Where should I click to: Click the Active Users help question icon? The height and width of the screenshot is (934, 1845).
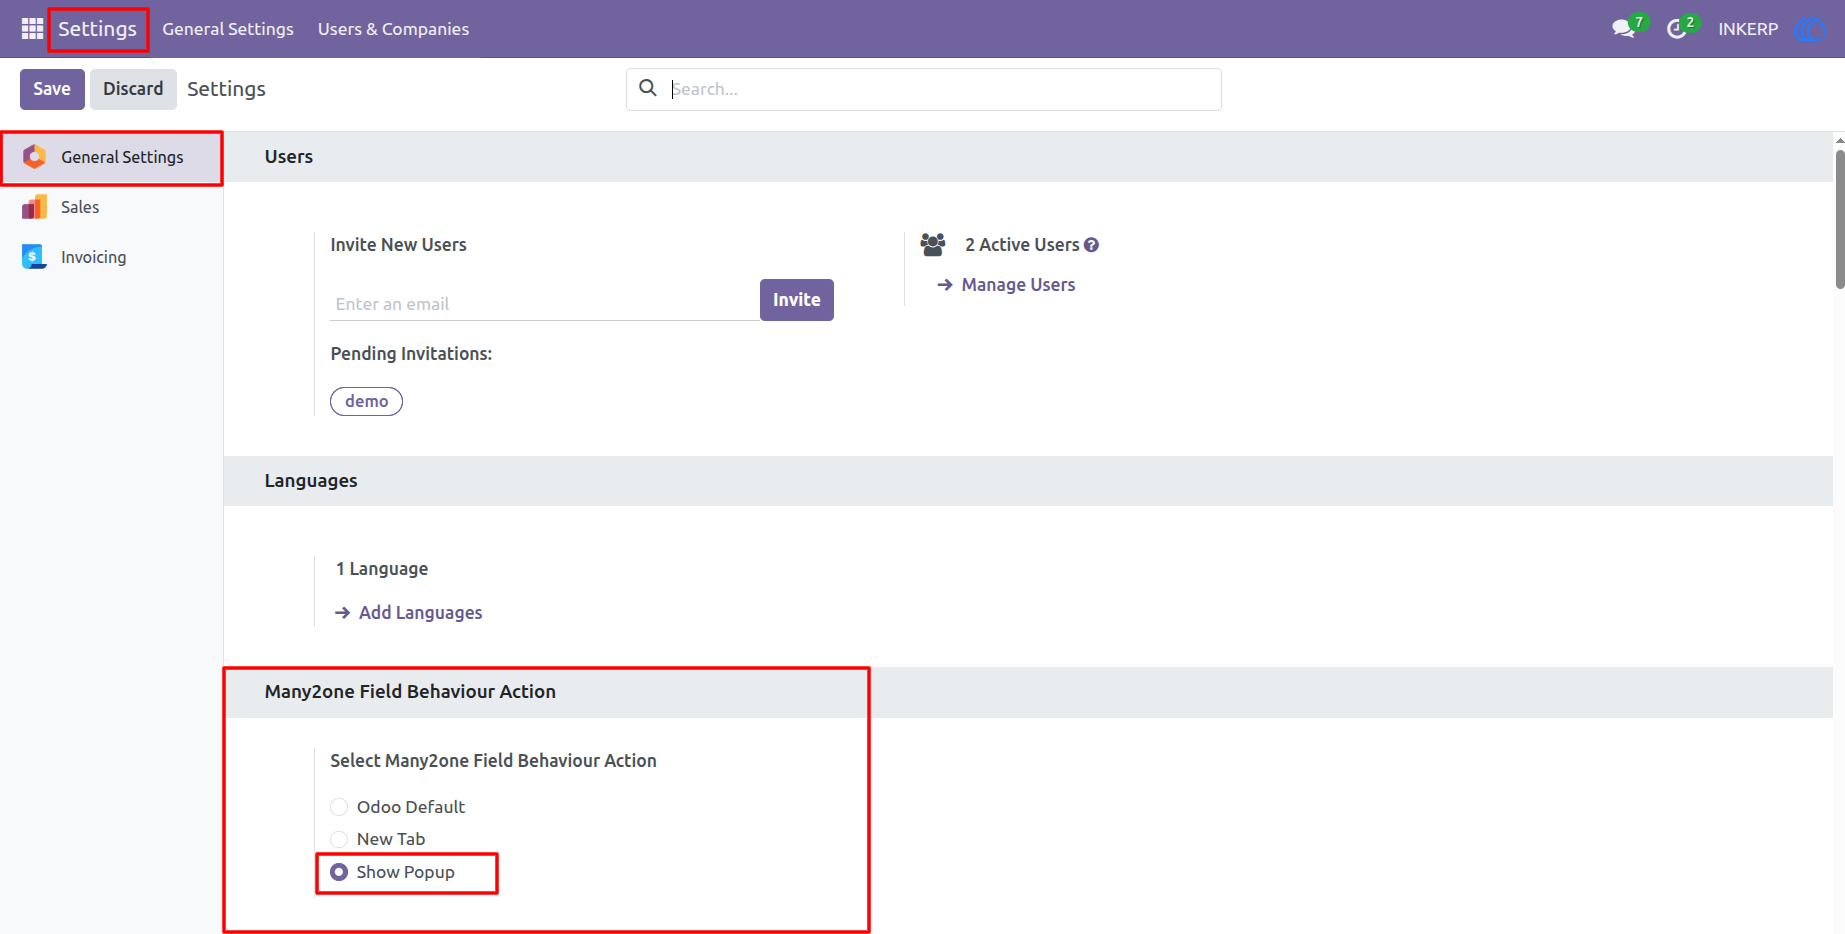click(x=1092, y=245)
